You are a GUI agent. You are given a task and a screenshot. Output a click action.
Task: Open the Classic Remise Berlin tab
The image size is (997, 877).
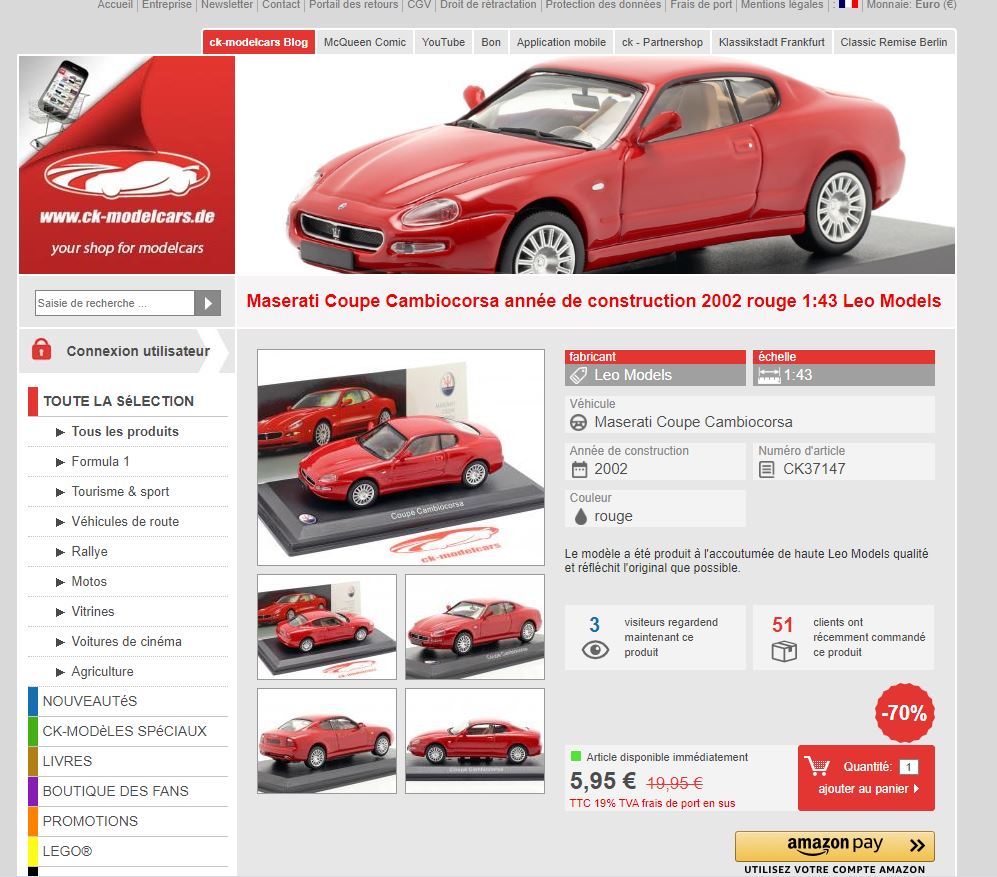893,42
